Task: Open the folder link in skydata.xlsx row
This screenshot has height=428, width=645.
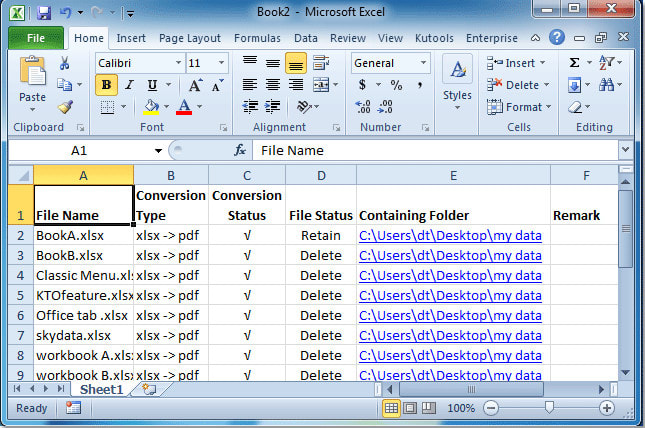Action: tap(450, 335)
